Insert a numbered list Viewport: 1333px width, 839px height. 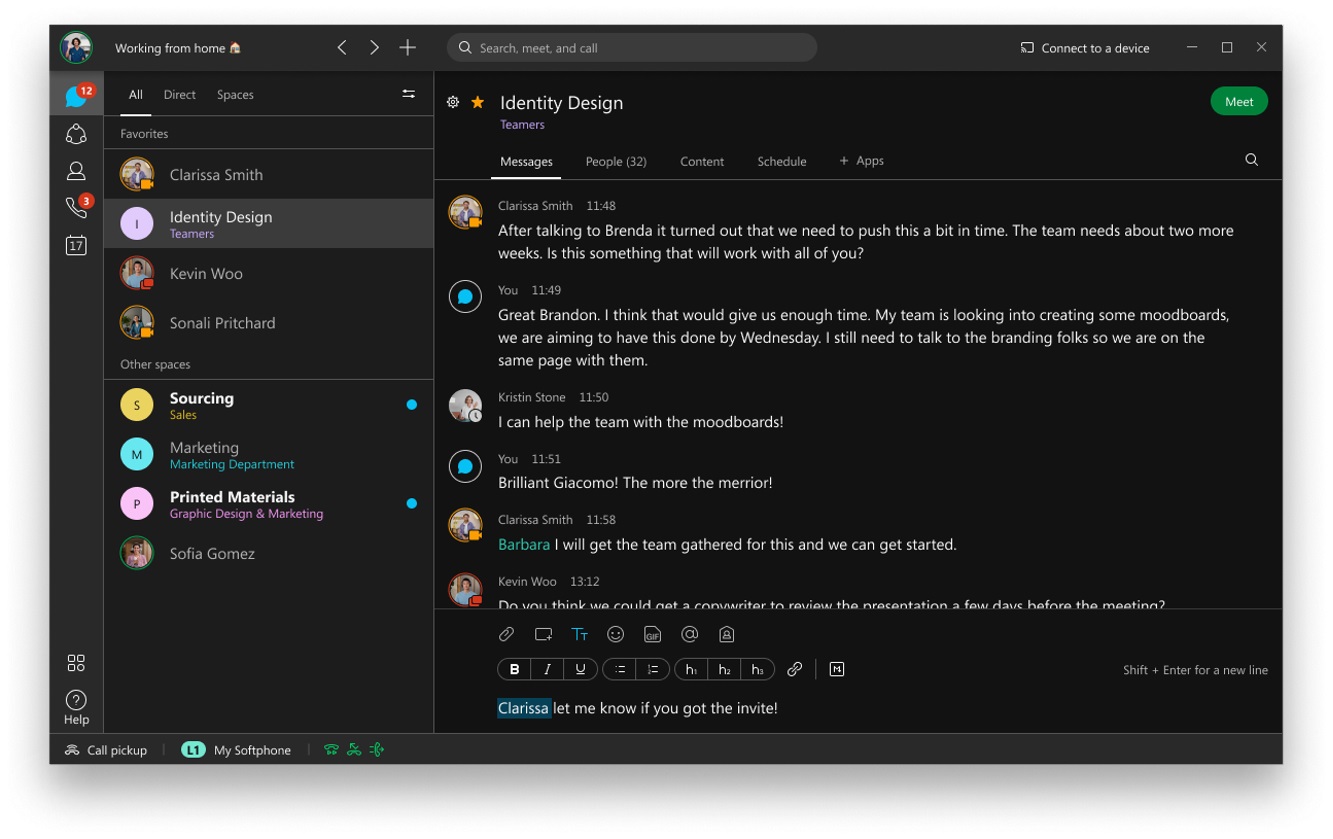653,670
